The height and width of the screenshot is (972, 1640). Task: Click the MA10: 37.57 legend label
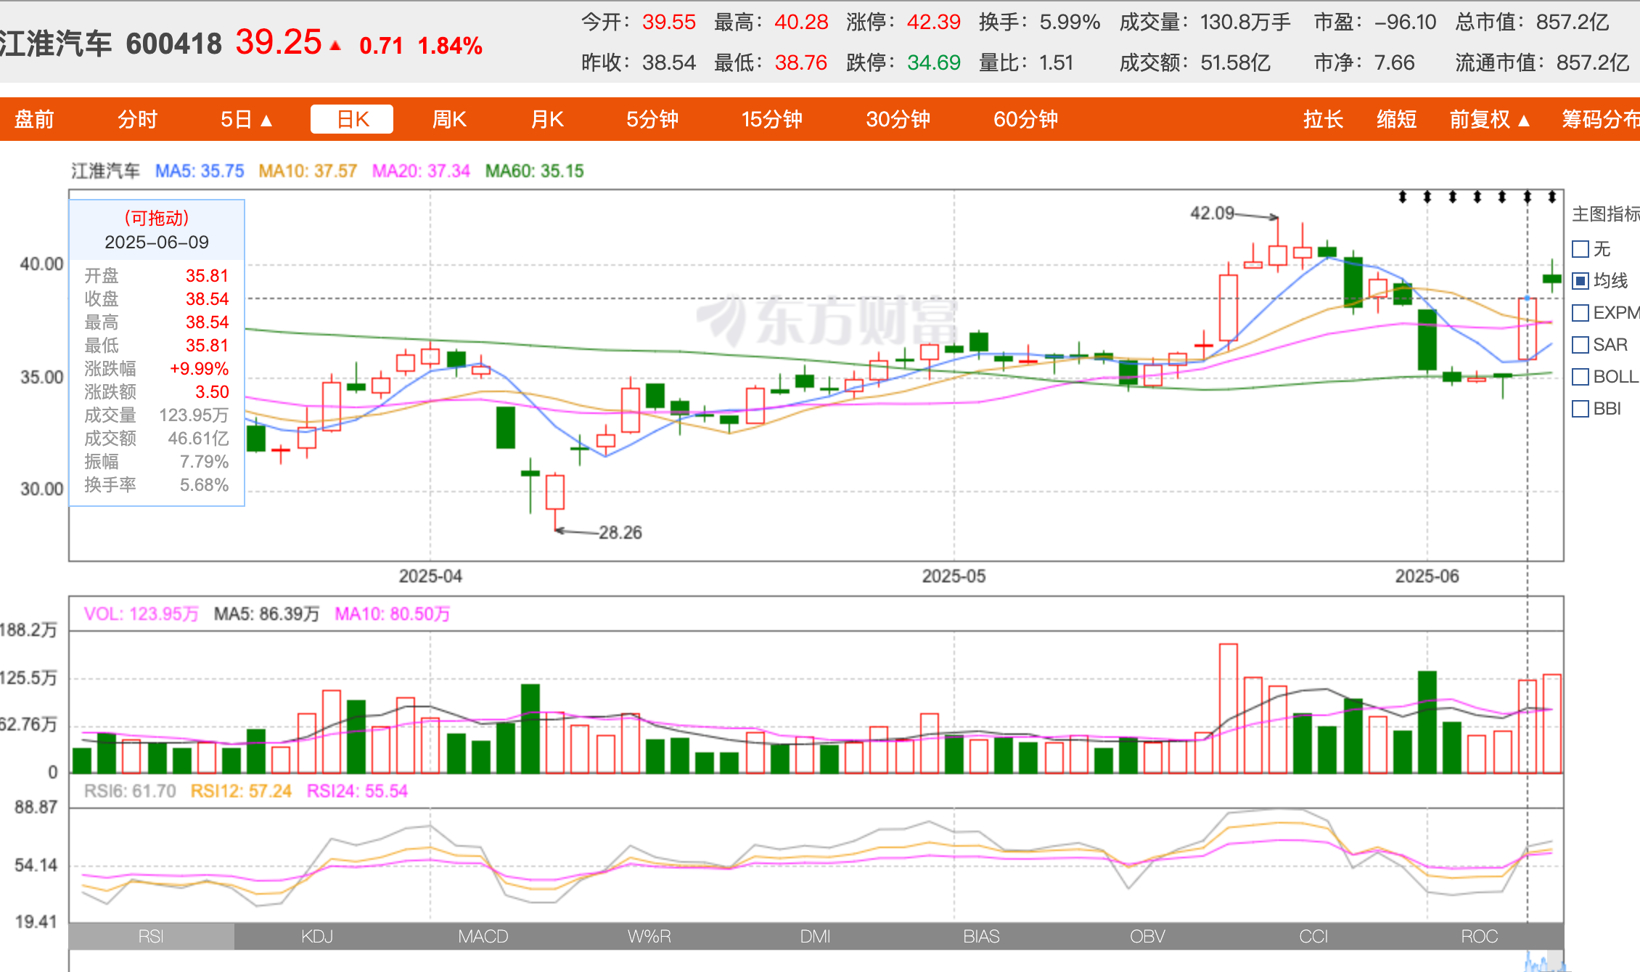(x=307, y=171)
